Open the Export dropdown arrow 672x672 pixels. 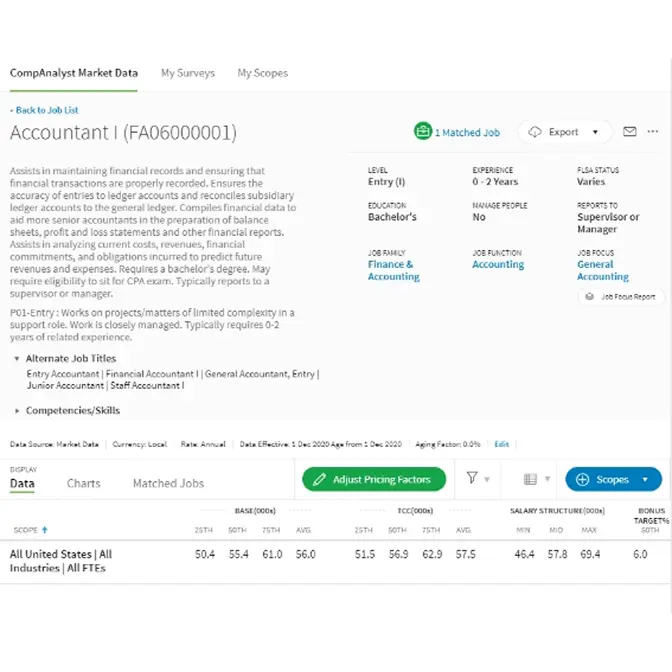(595, 132)
